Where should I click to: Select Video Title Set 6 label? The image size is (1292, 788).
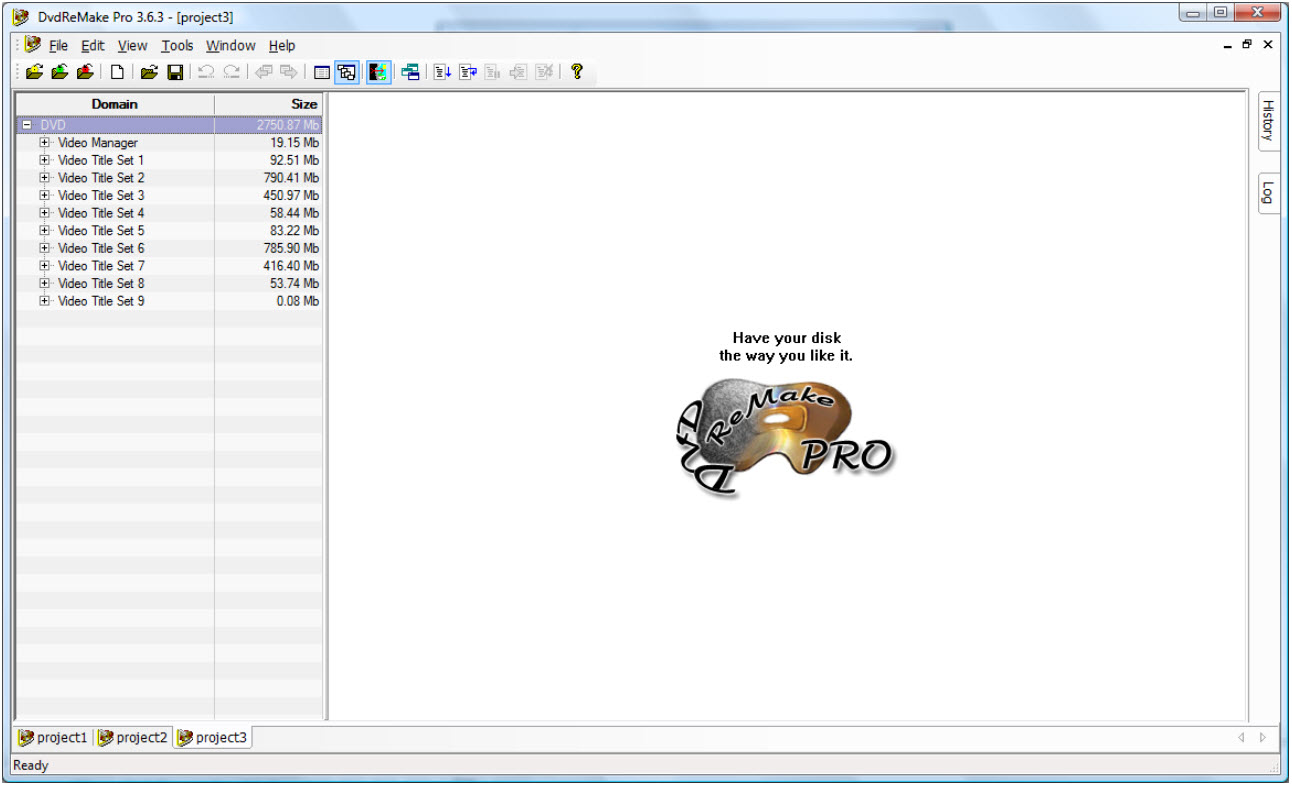click(101, 248)
